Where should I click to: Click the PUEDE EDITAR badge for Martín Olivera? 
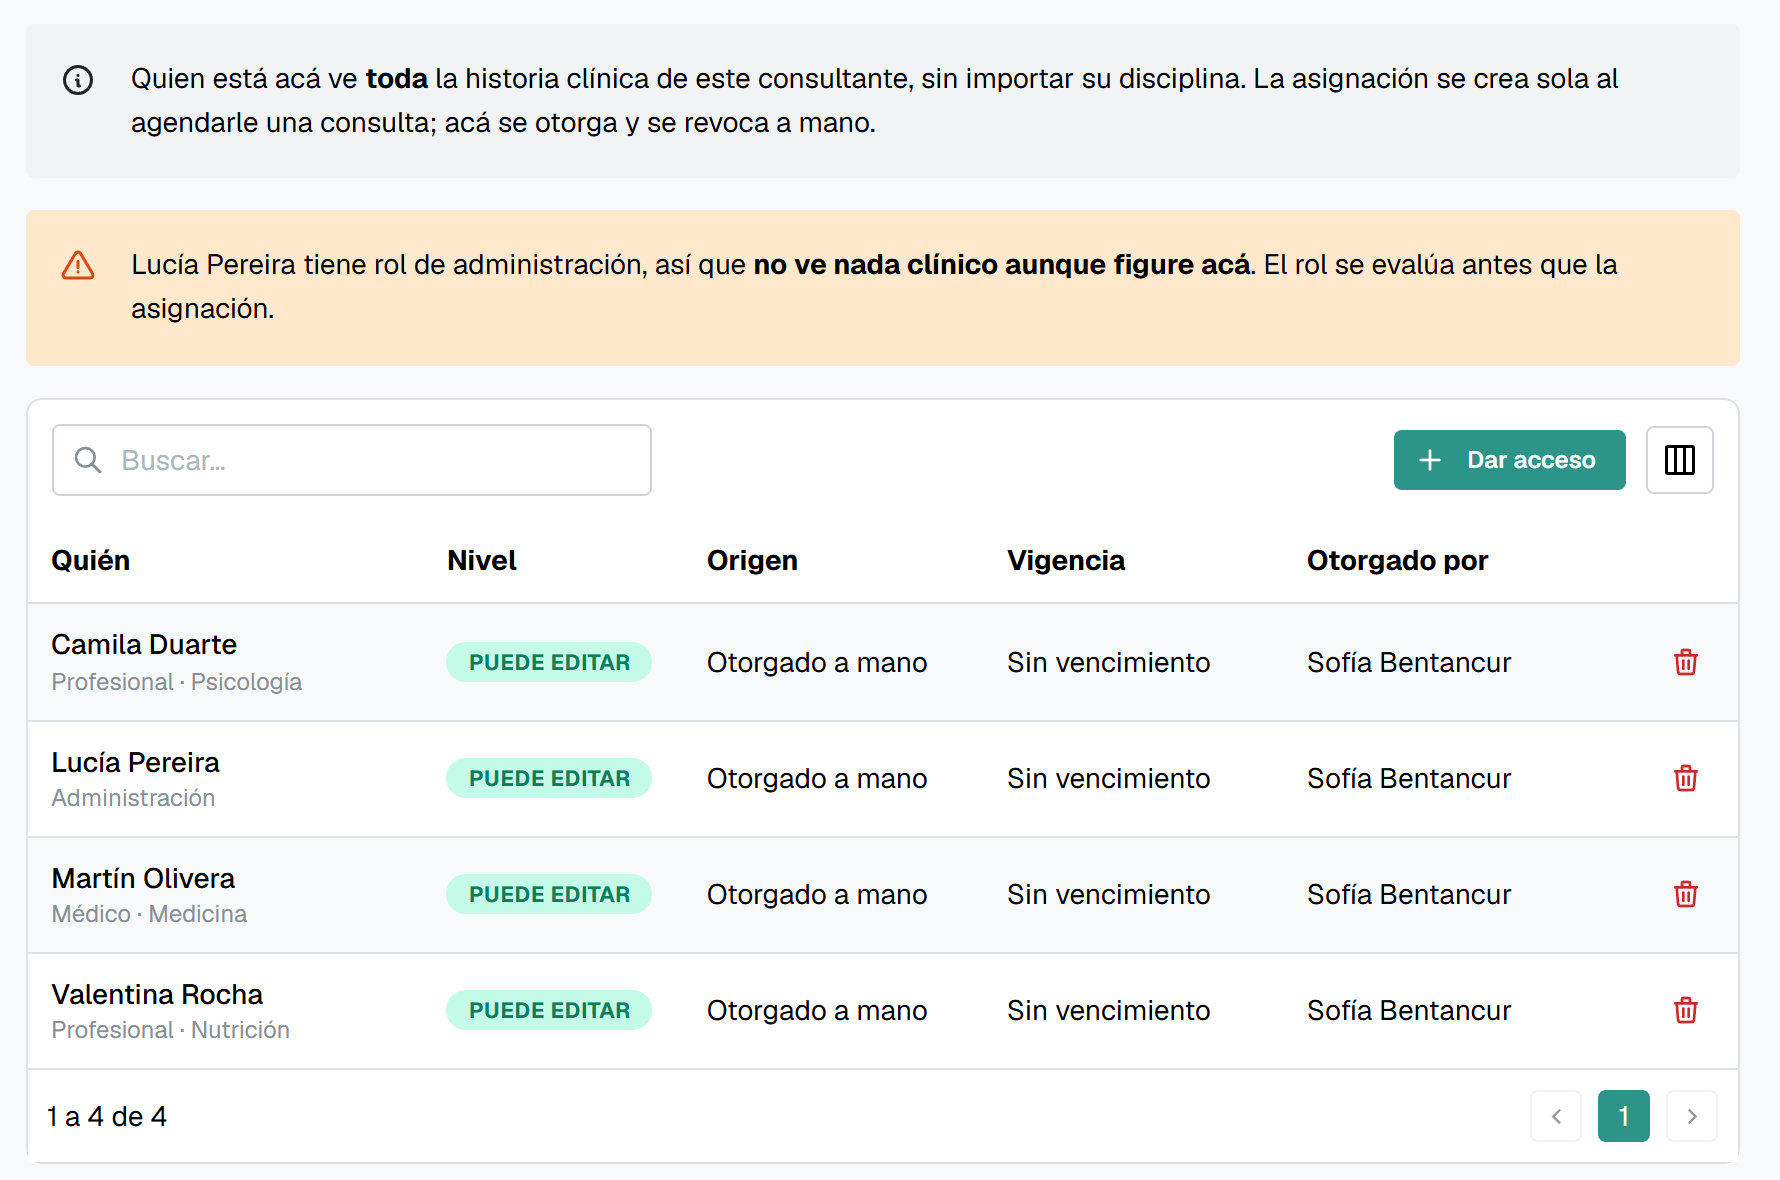click(x=549, y=894)
